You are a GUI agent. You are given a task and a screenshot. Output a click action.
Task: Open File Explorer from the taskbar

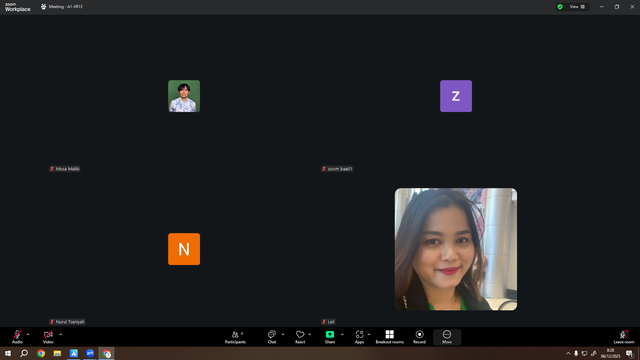point(57,353)
